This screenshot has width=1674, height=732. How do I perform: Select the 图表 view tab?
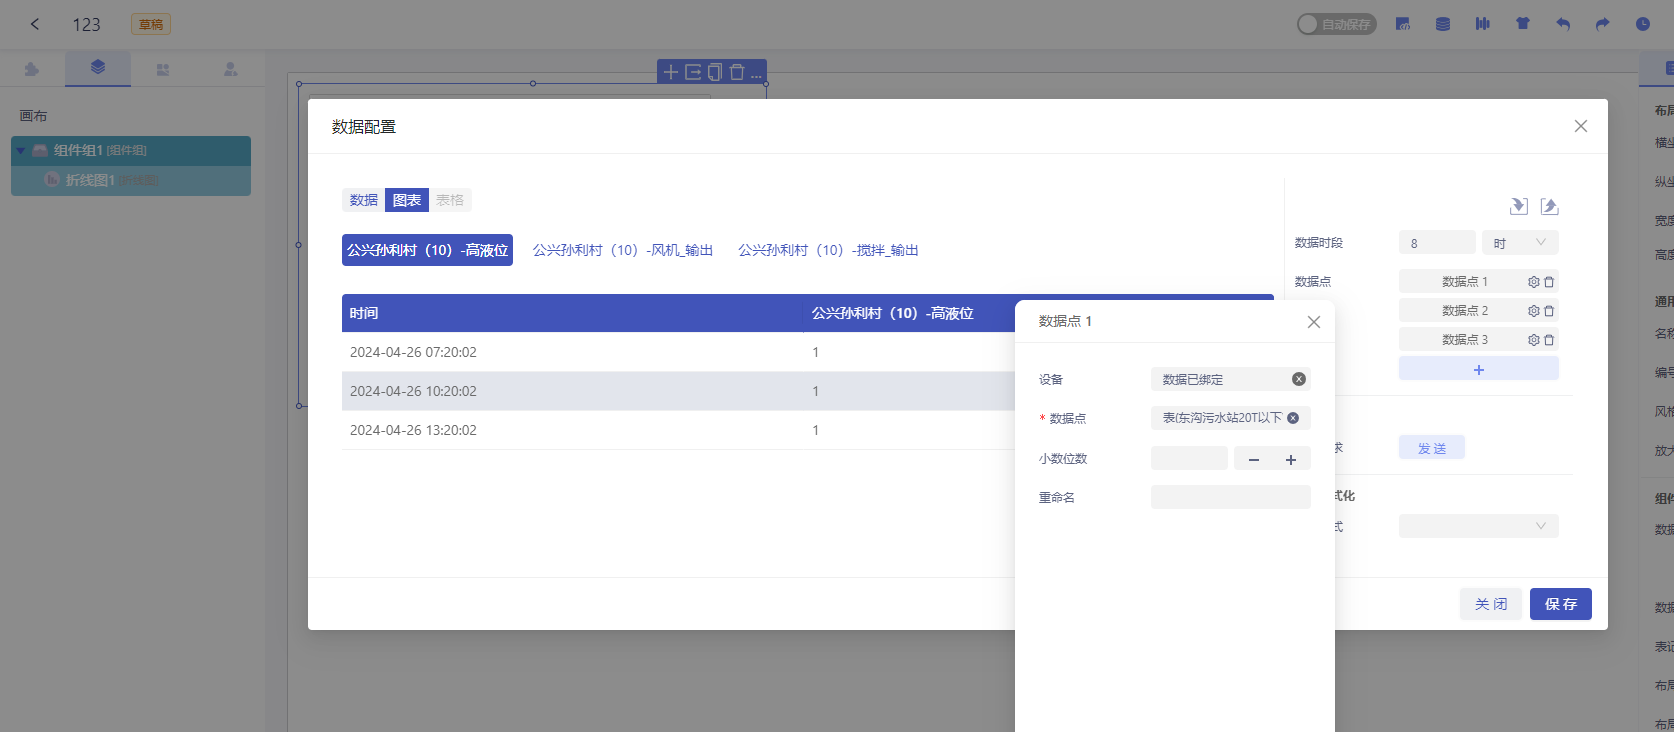pos(407,200)
